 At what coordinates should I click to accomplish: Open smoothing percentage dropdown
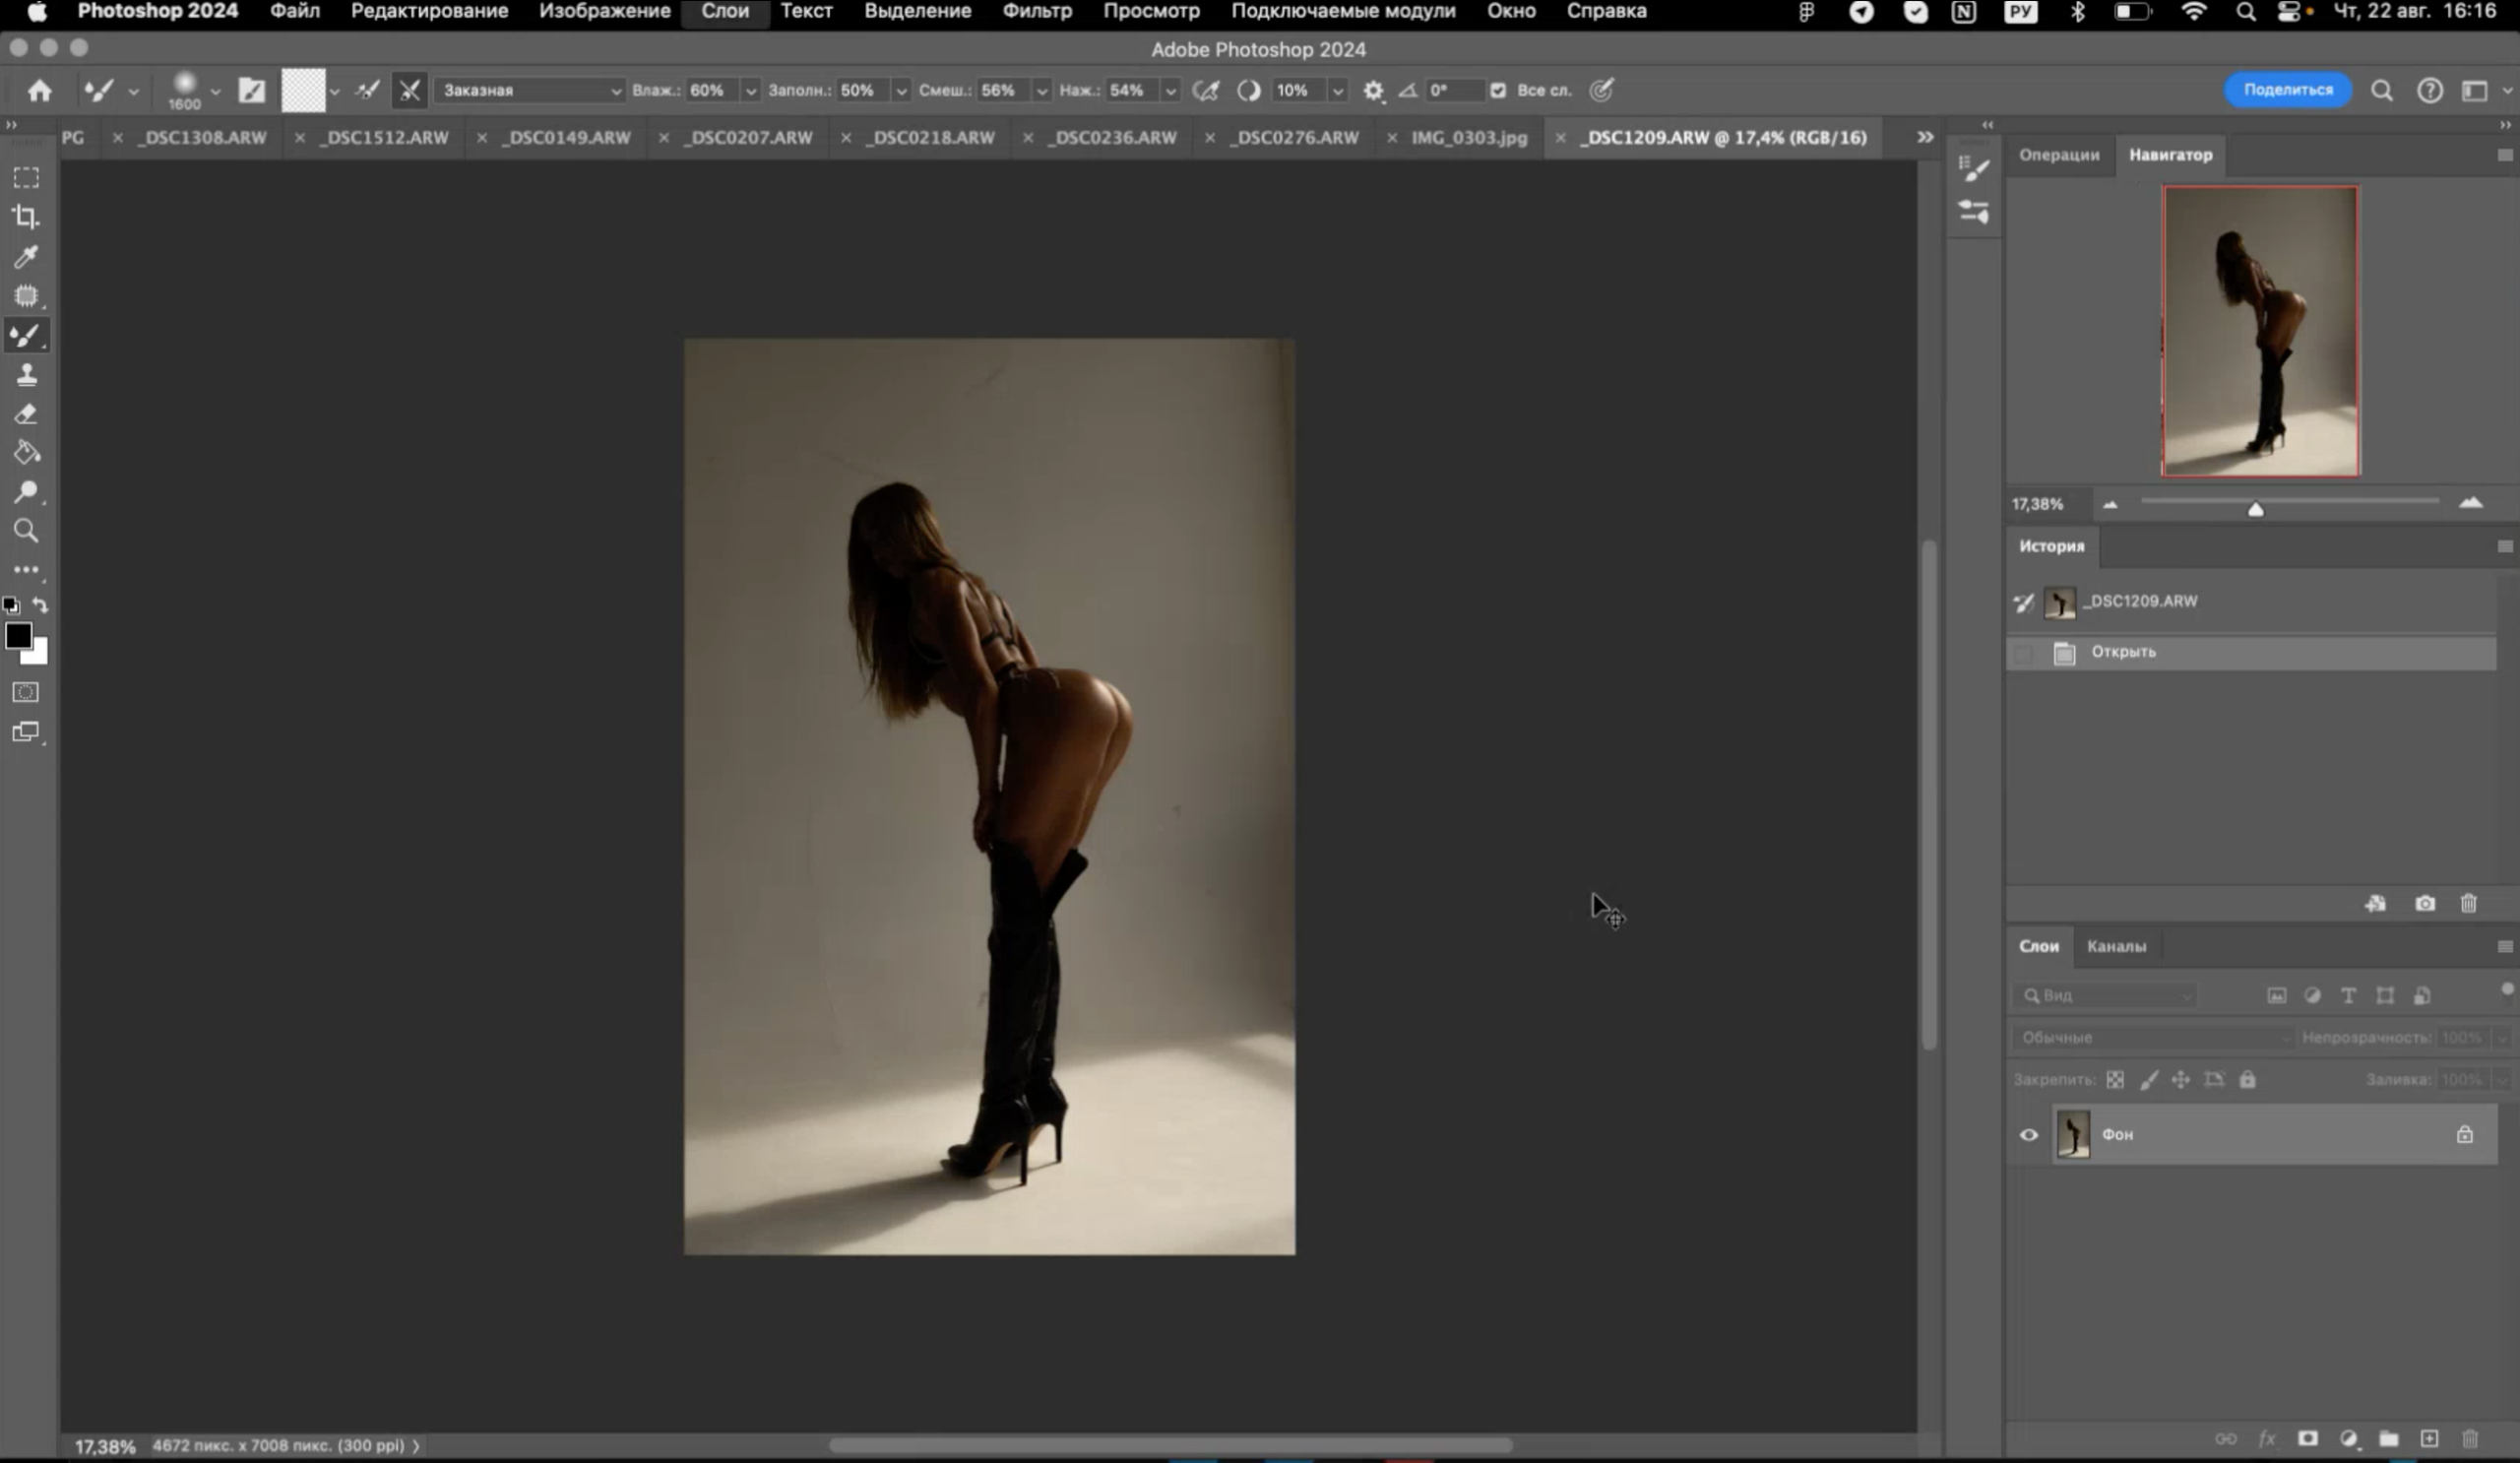click(x=1338, y=90)
